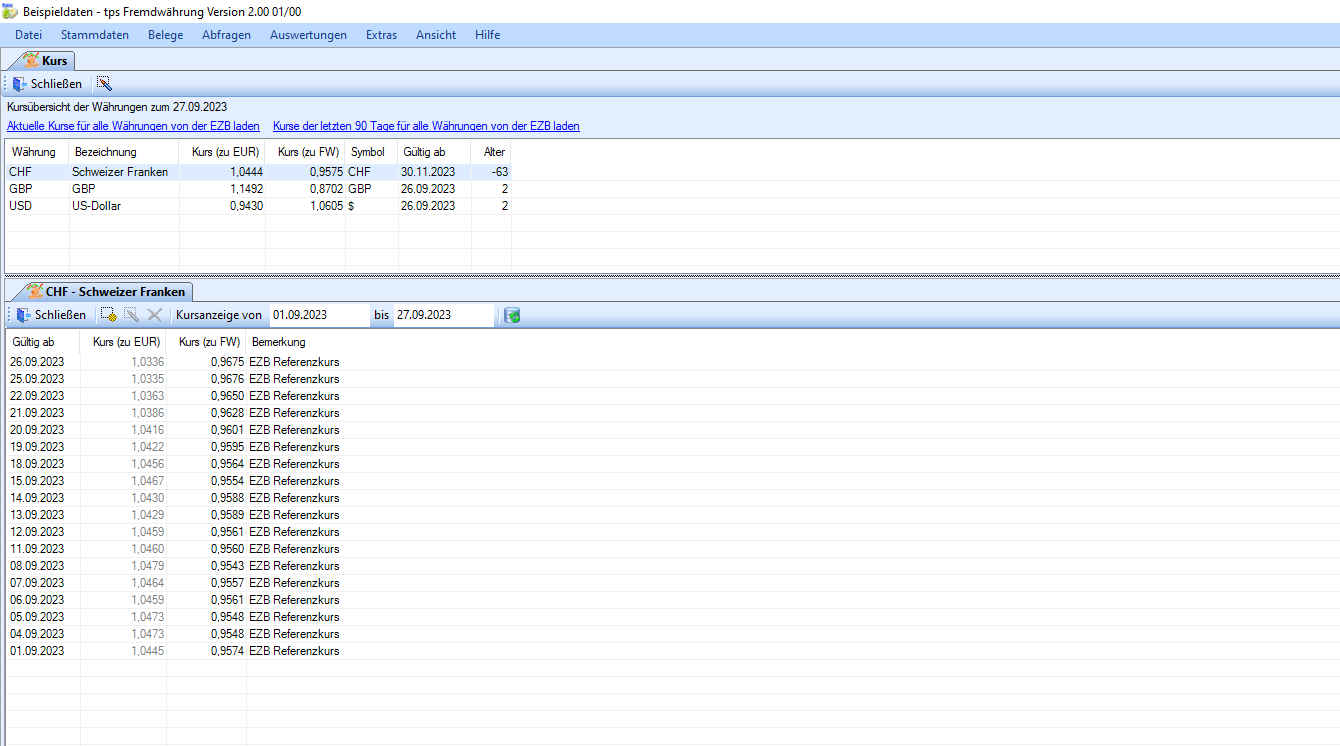Click the Kursanzeige von start date field
Screen dimensions: 1340x746
[317, 315]
